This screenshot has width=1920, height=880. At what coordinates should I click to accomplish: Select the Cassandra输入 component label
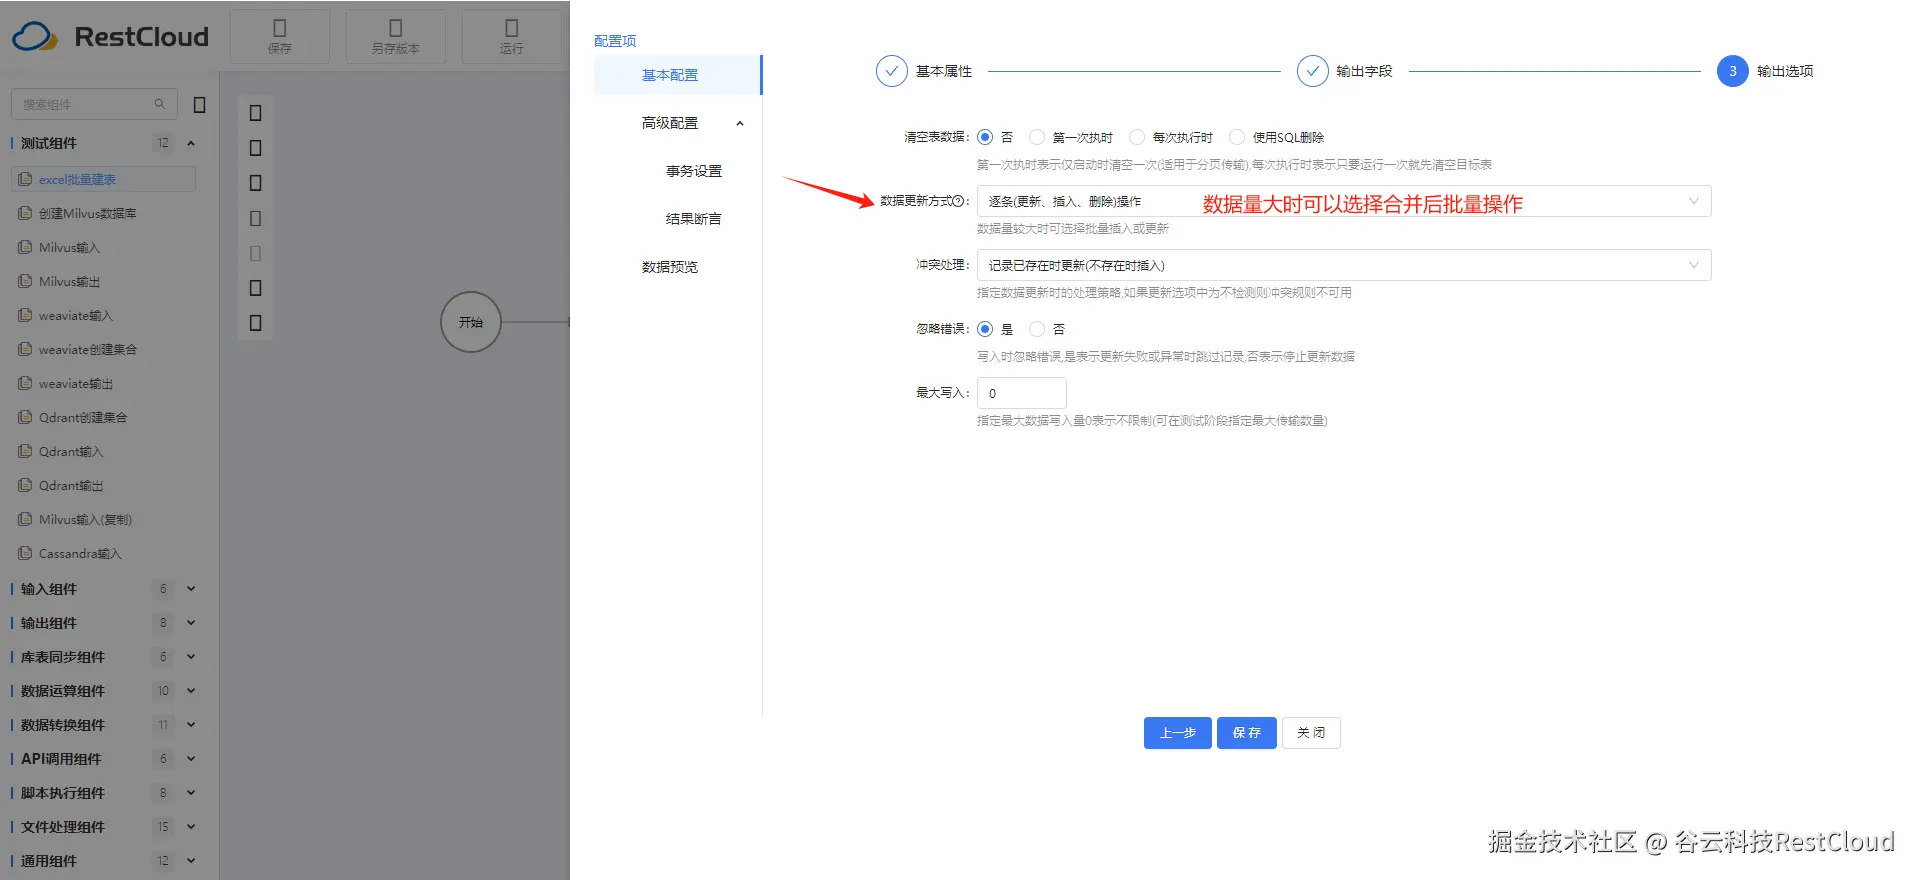pos(80,554)
